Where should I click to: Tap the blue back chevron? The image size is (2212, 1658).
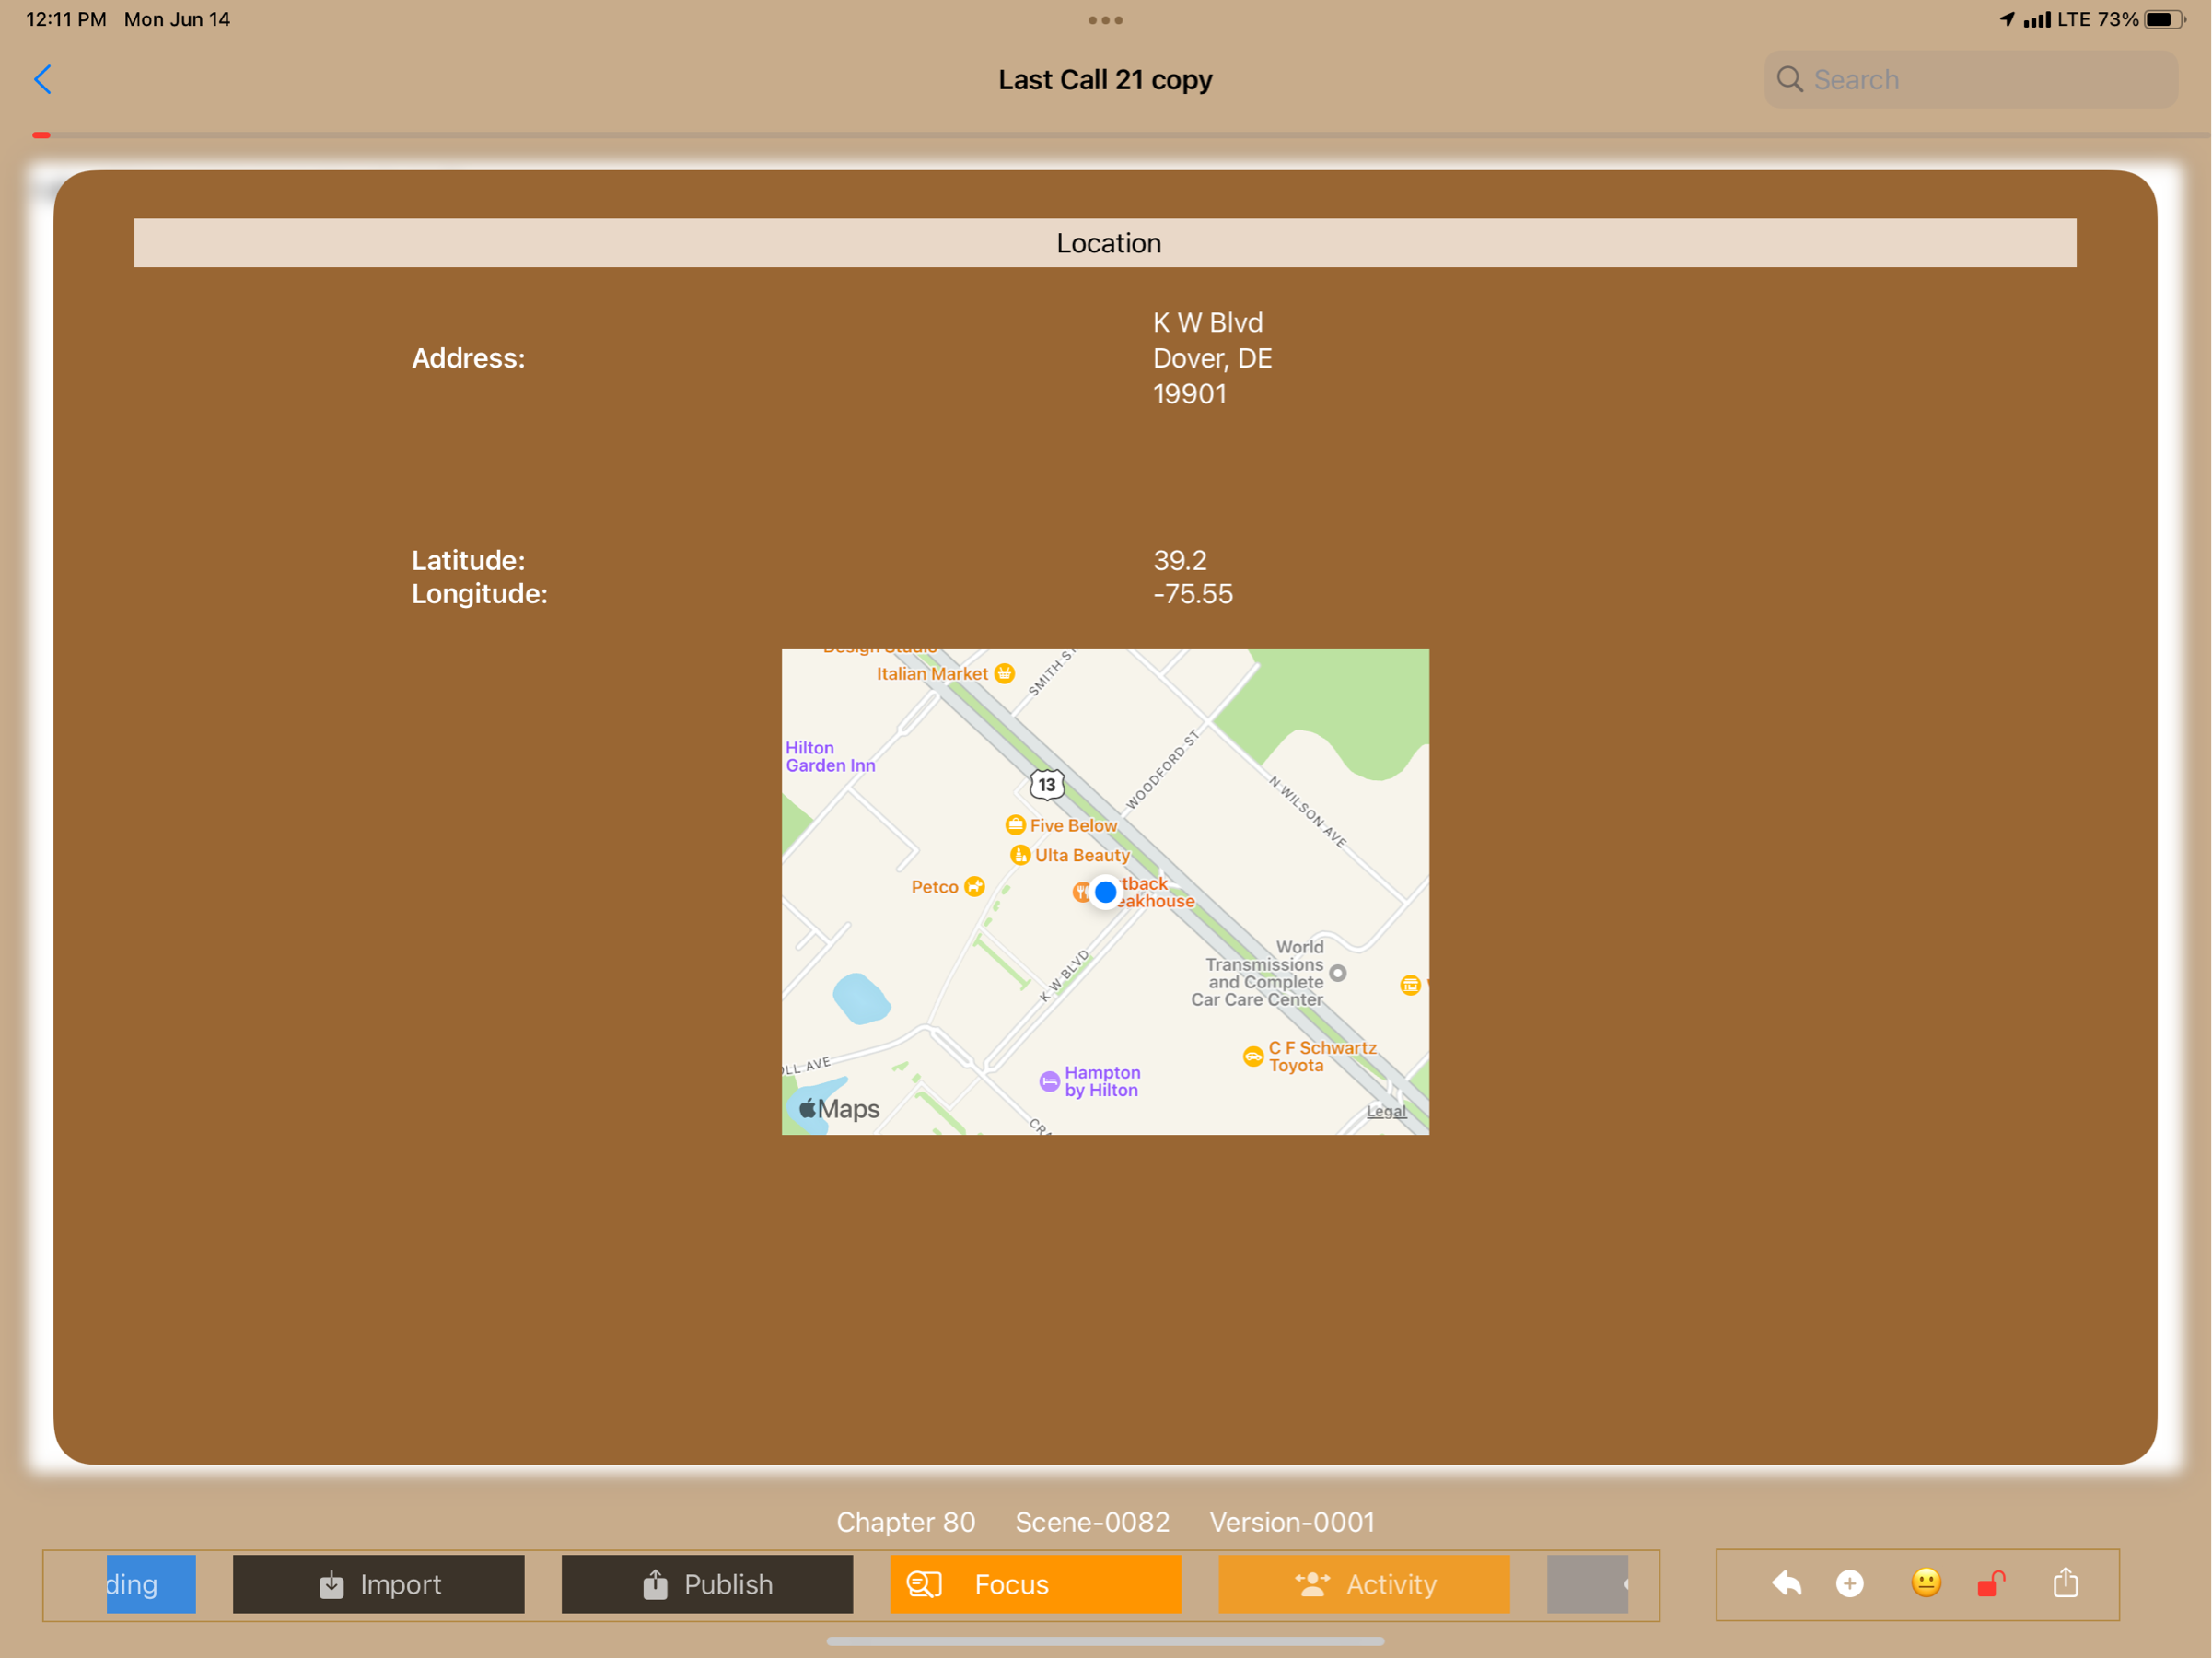click(x=43, y=80)
